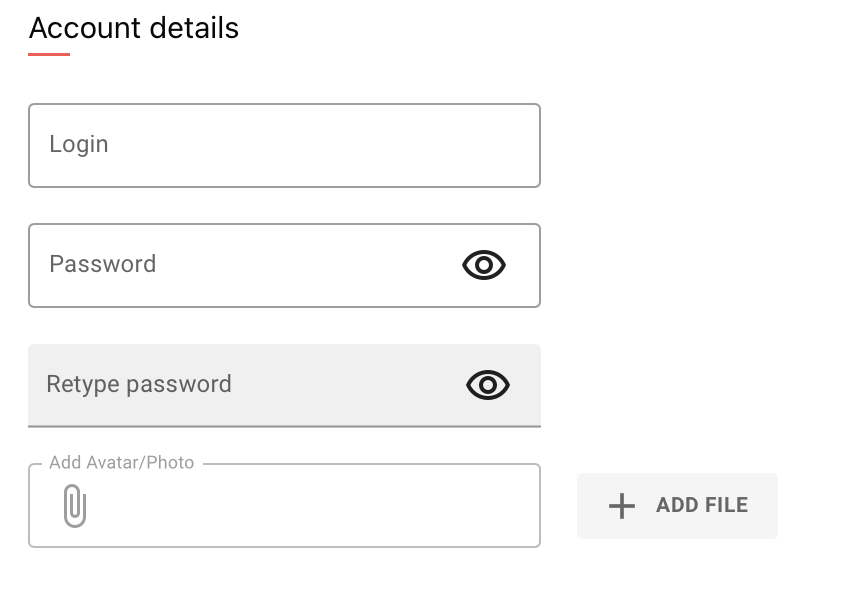This screenshot has width=856, height=590.
Task: Focus the Login input field
Action: [284, 145]
